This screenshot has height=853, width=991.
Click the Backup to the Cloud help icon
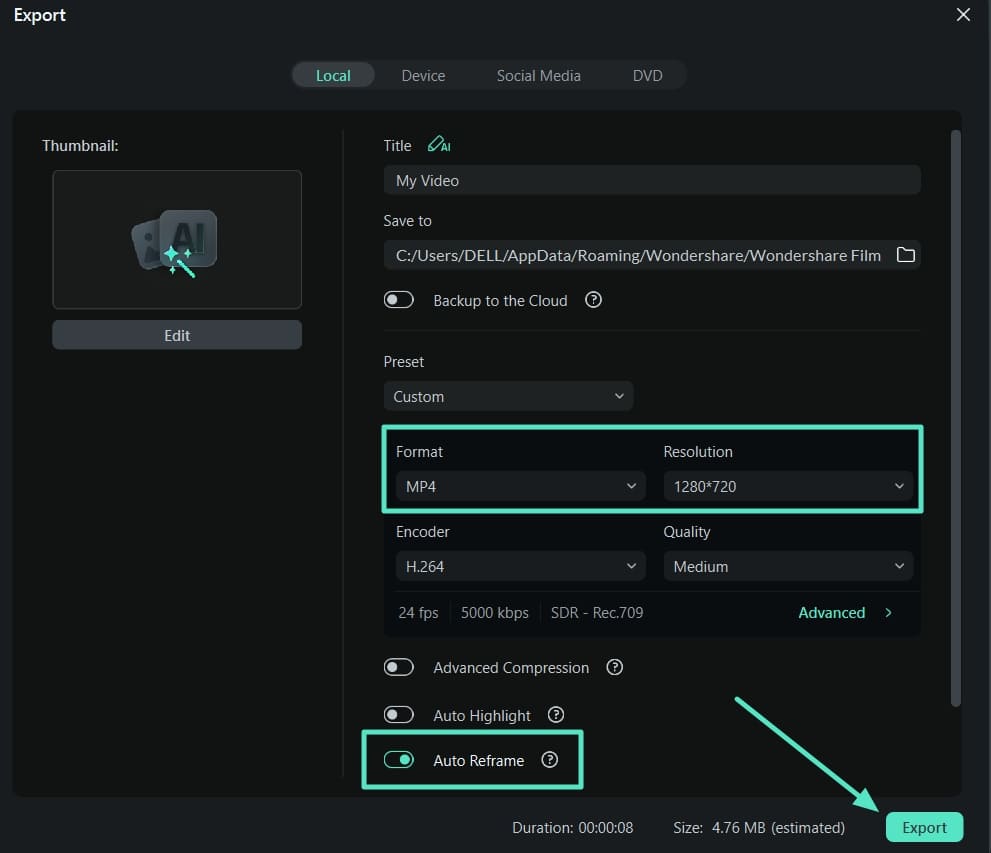593,300
